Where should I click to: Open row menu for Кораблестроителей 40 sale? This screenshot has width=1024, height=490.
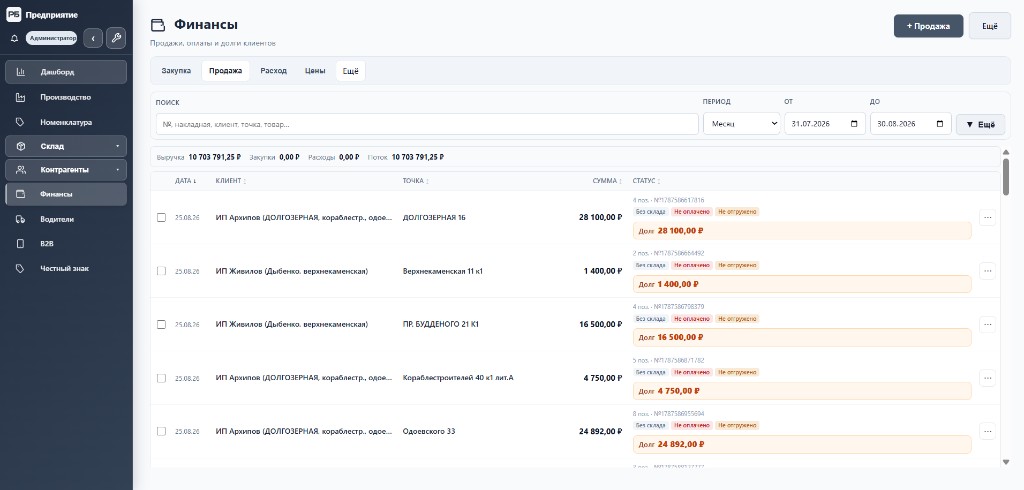tap(987, 378)
